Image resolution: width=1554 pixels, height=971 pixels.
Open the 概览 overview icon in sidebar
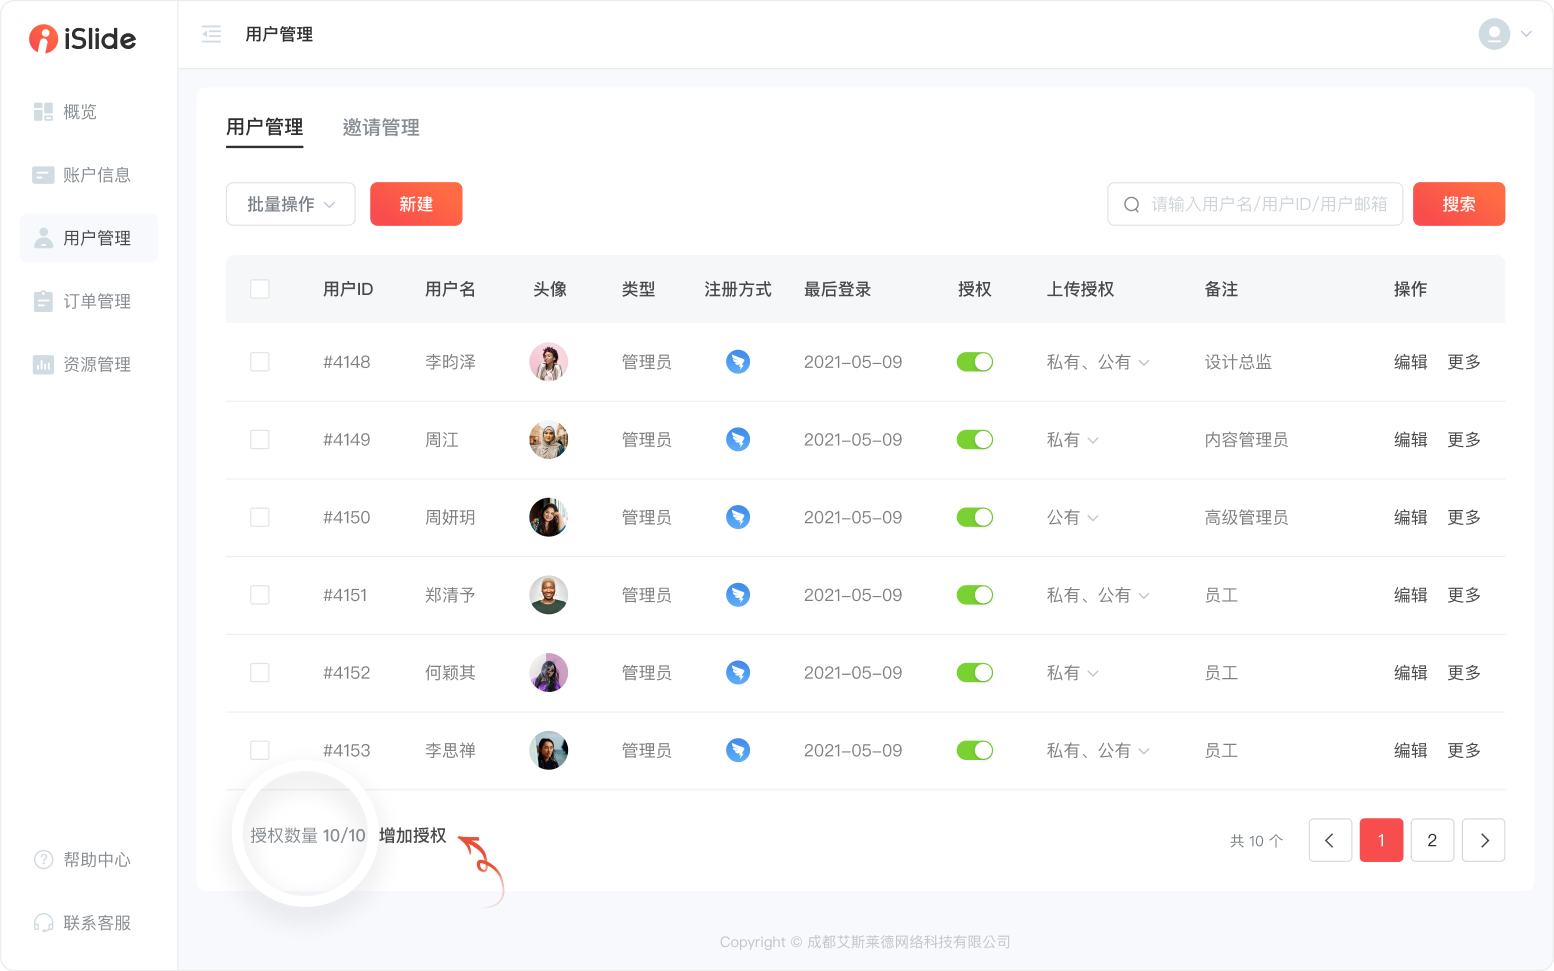pyautogui.click(x=43, y=112)
